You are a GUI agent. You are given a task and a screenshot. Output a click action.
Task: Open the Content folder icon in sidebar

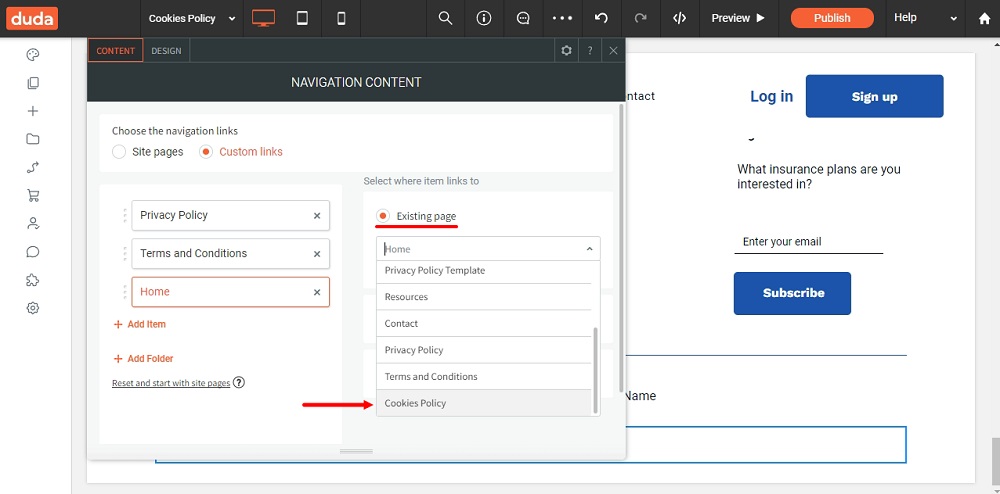pyautogui.click(x=33, y=139)
